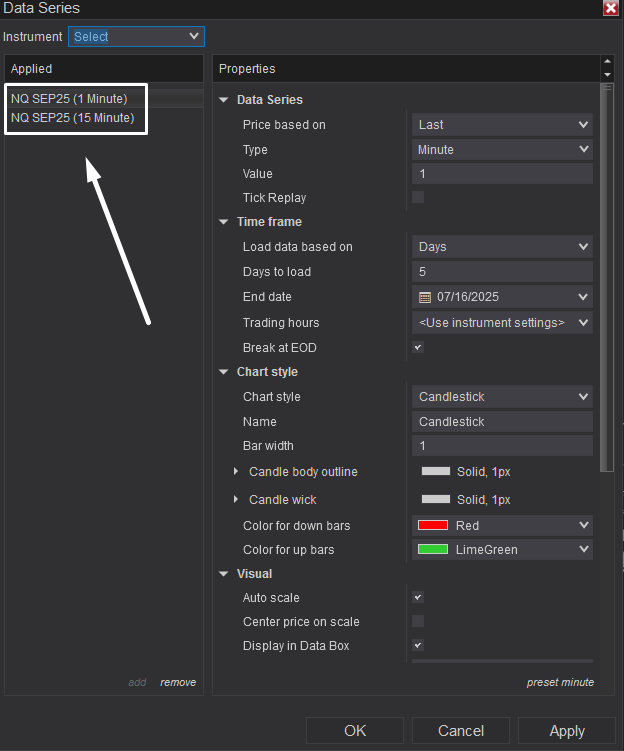Screen dimensions: 624x751
Task: Collapse the Visual section arrow
Action: point(224,574)
